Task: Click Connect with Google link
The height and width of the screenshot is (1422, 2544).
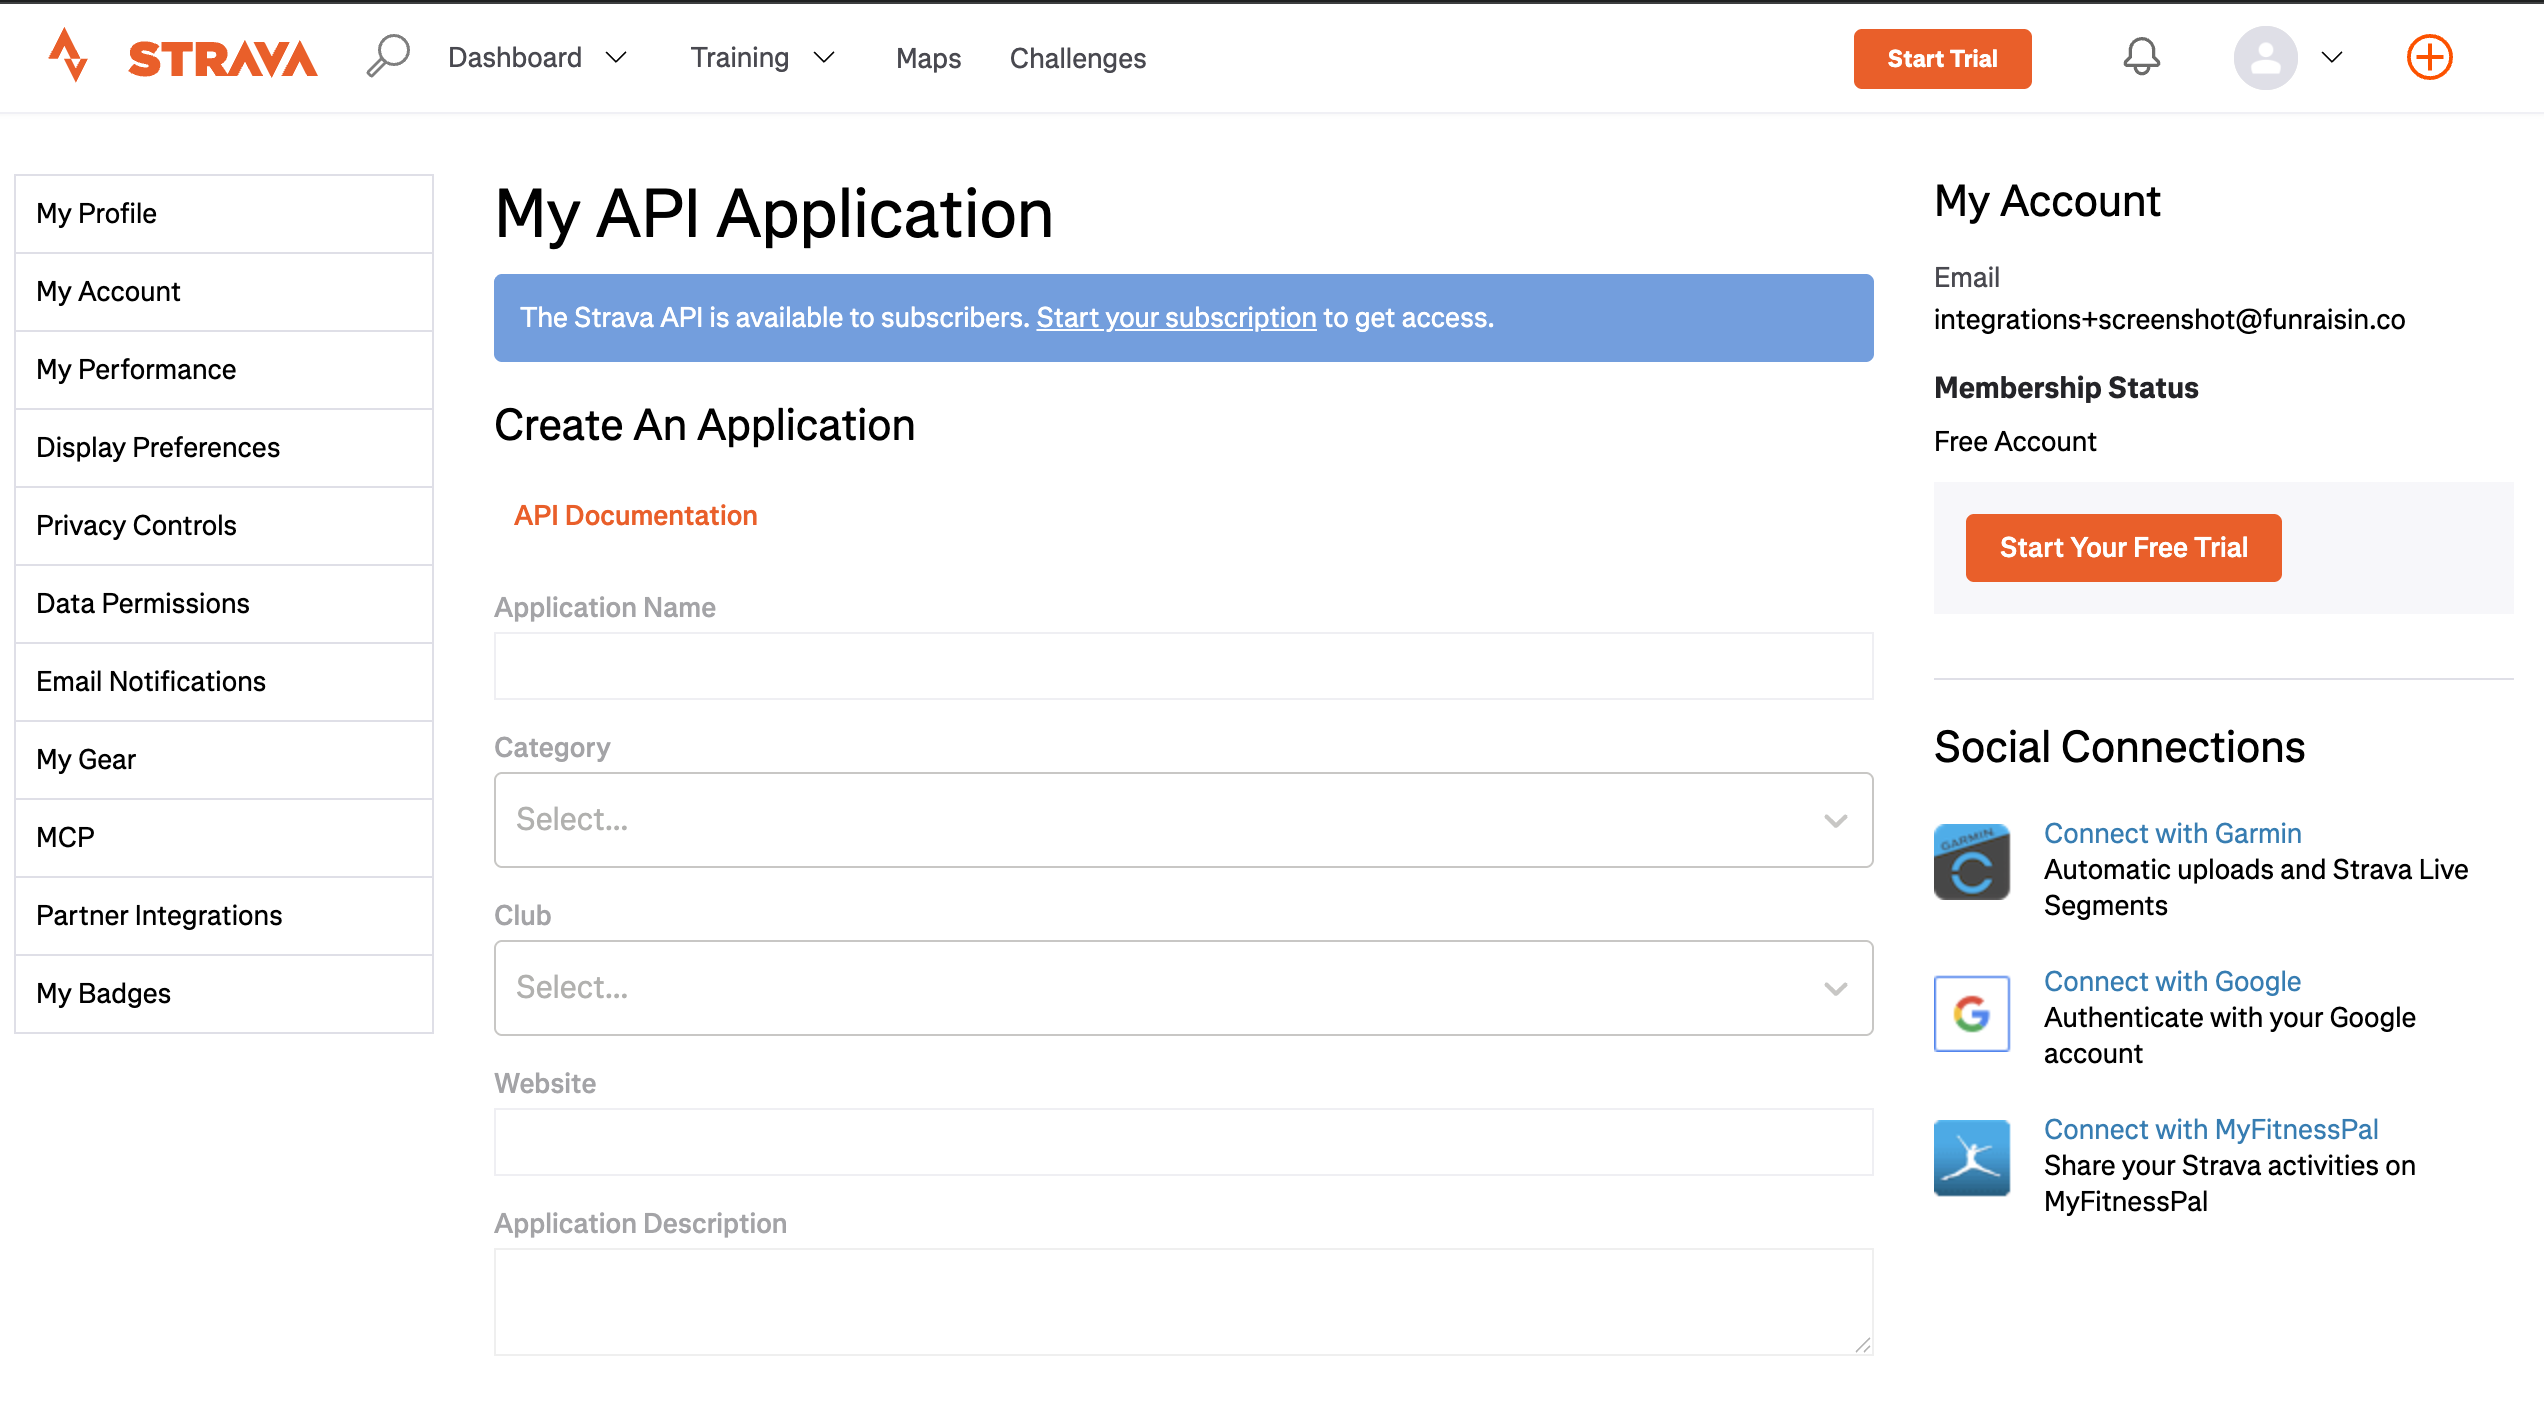Action: tap(2172, 982)
